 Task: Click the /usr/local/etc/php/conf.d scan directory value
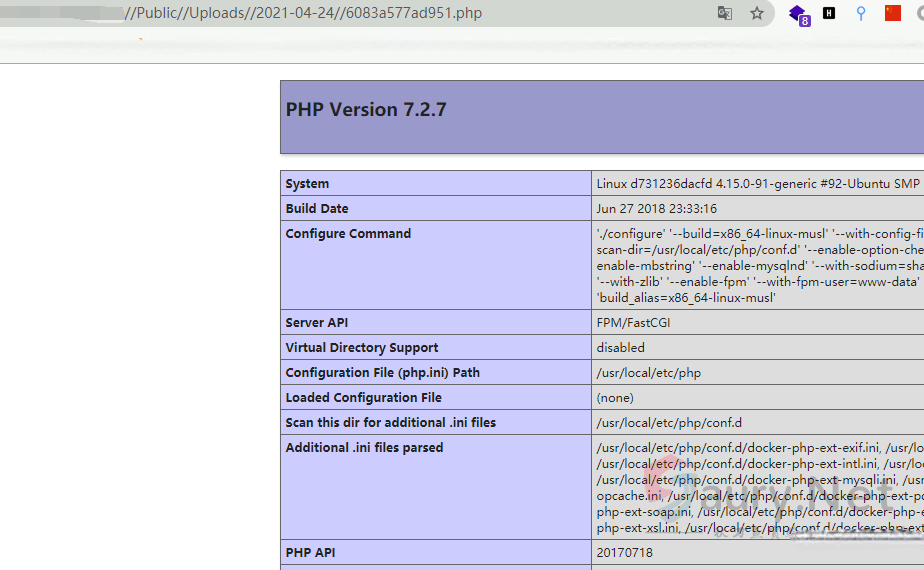pyautogui.click(x=669, y=423)
